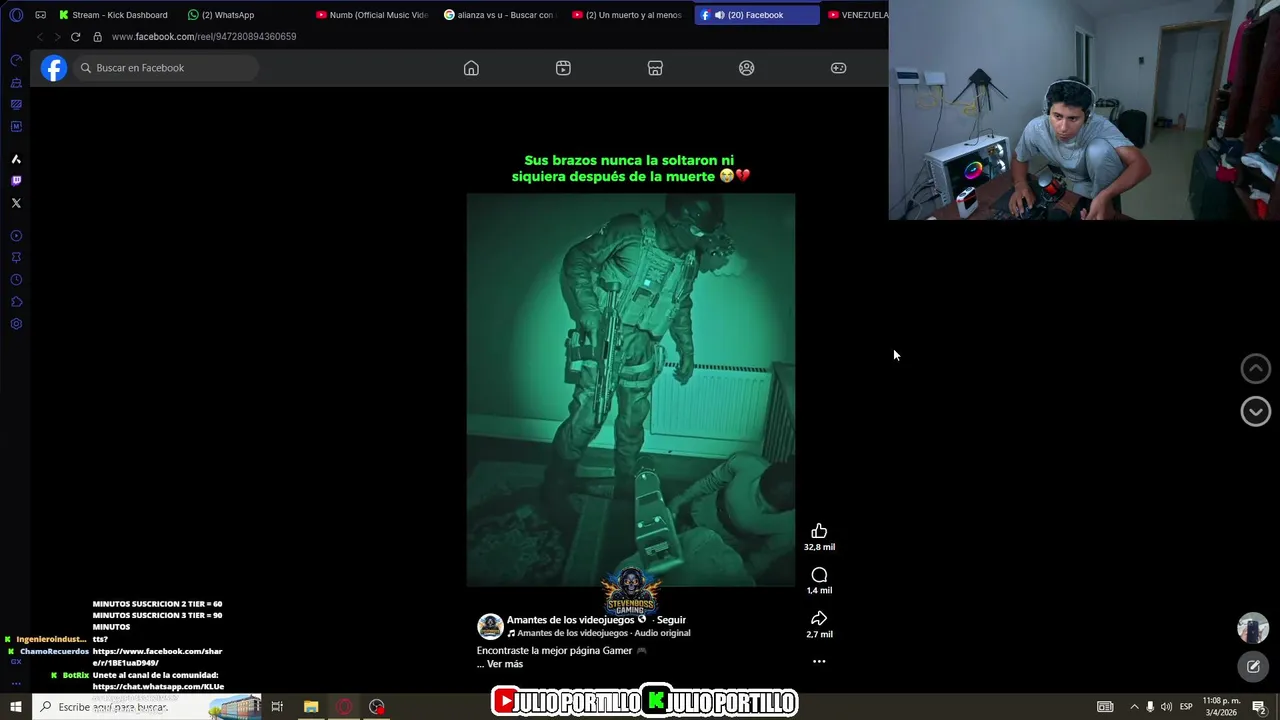1280x720 pixels.
Task: Open the speaker volume tray icon
Action: [x=1166, y=707]
